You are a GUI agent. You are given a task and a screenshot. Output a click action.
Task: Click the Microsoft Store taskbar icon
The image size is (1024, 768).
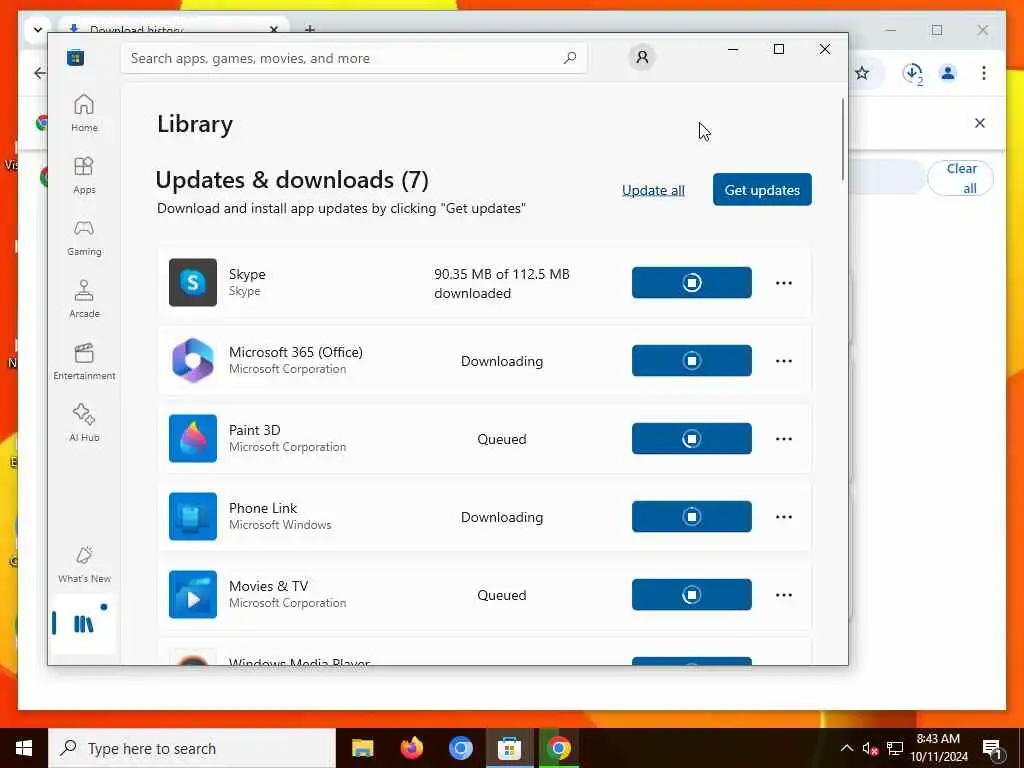(x=509, y=748)
